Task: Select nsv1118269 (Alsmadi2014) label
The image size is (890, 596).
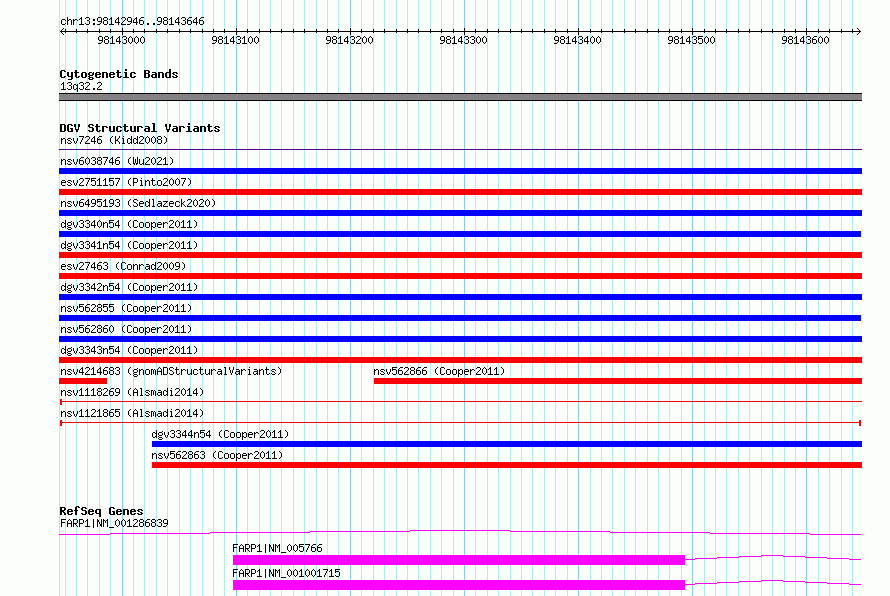Action: (x=132, y=392)
